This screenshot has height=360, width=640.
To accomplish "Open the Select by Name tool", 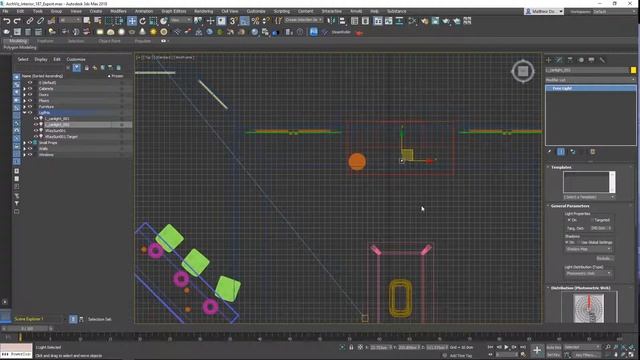I will [98, 21].
